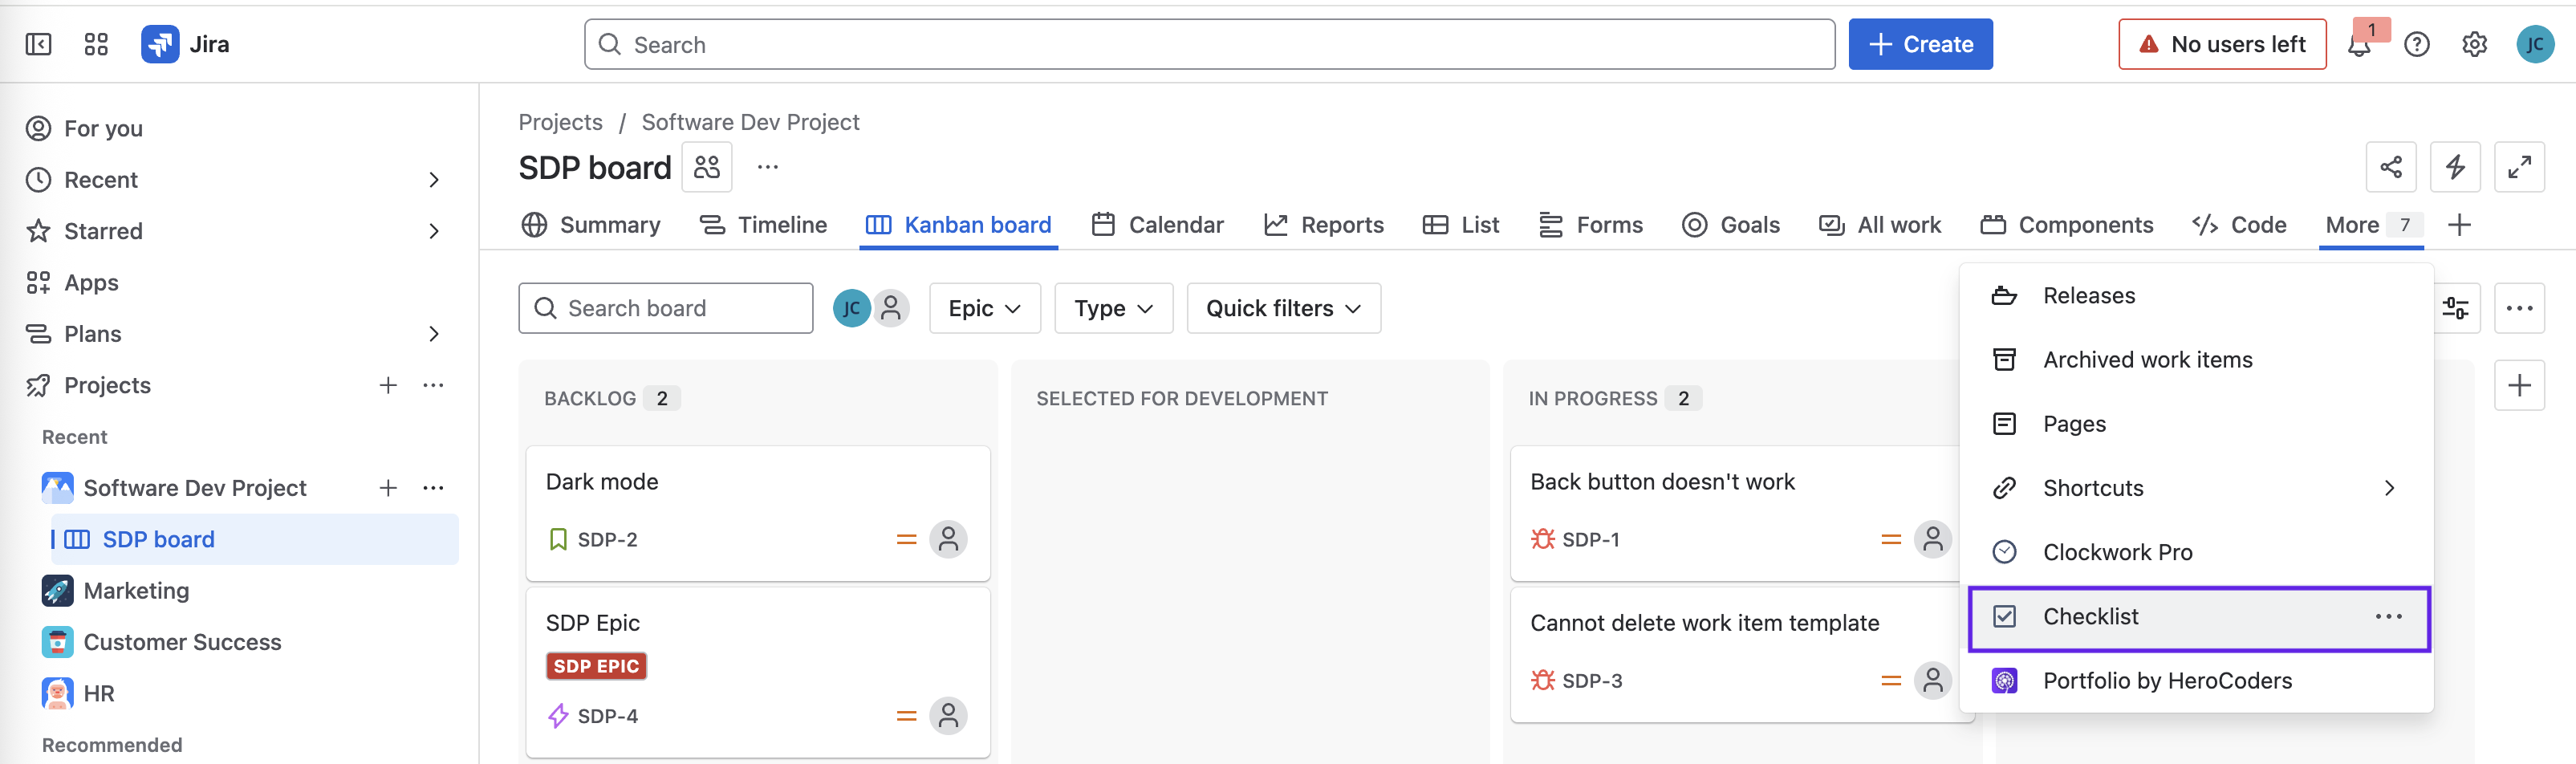Image resolution: width=2576 pixels, height=764 pixels.
Task: Switch to the Timeline tab
Action: (764, 225)
